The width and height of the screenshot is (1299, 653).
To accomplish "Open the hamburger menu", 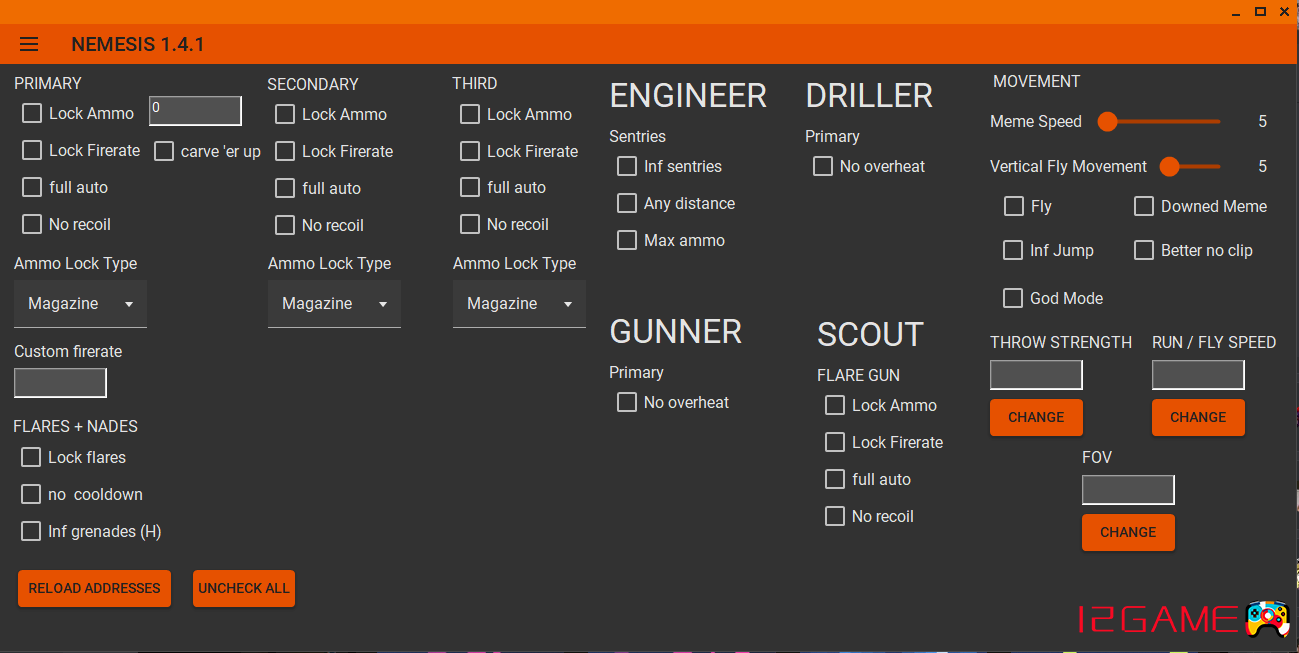I will (x=29, y=44).
